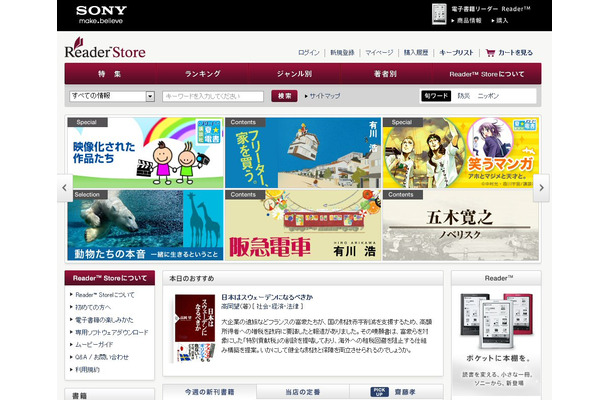Viewport: 610px width, 400px height.
Task: Go to next carousel slide arrow
Action: pos(541,188)
